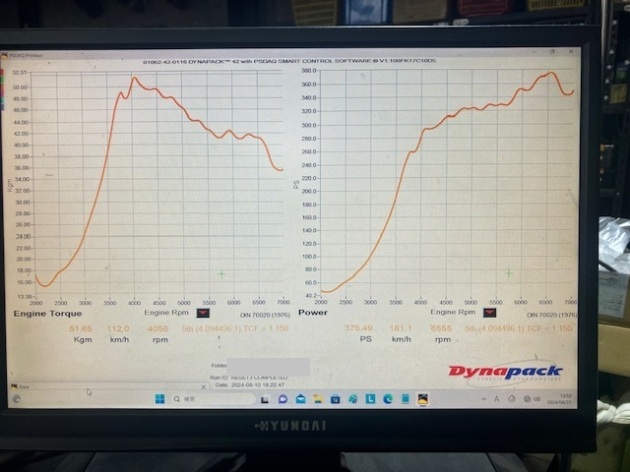Screen dimensions: 630x472
Task: Open the Windows Start menu
Action: (160, 399)
